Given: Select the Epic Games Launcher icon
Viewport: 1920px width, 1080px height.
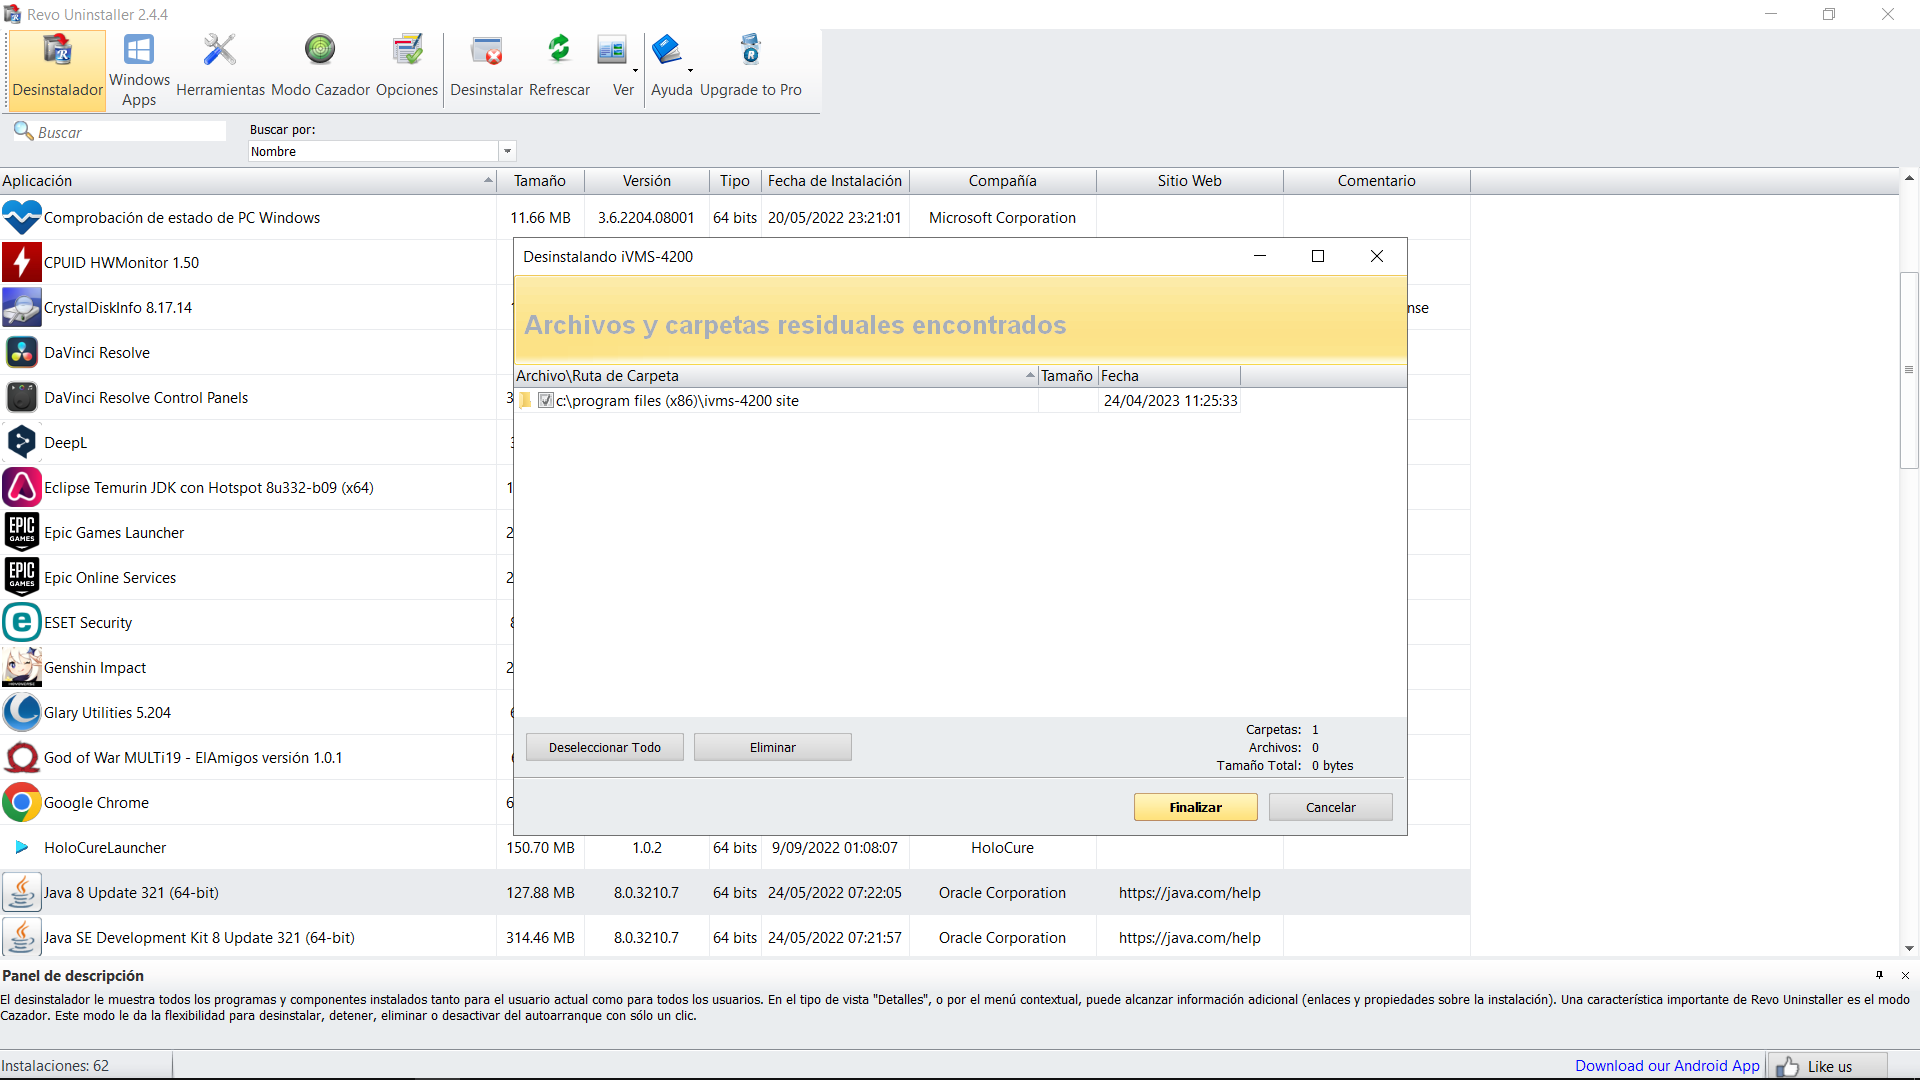Looking at the screenshot, I should 22,532.
